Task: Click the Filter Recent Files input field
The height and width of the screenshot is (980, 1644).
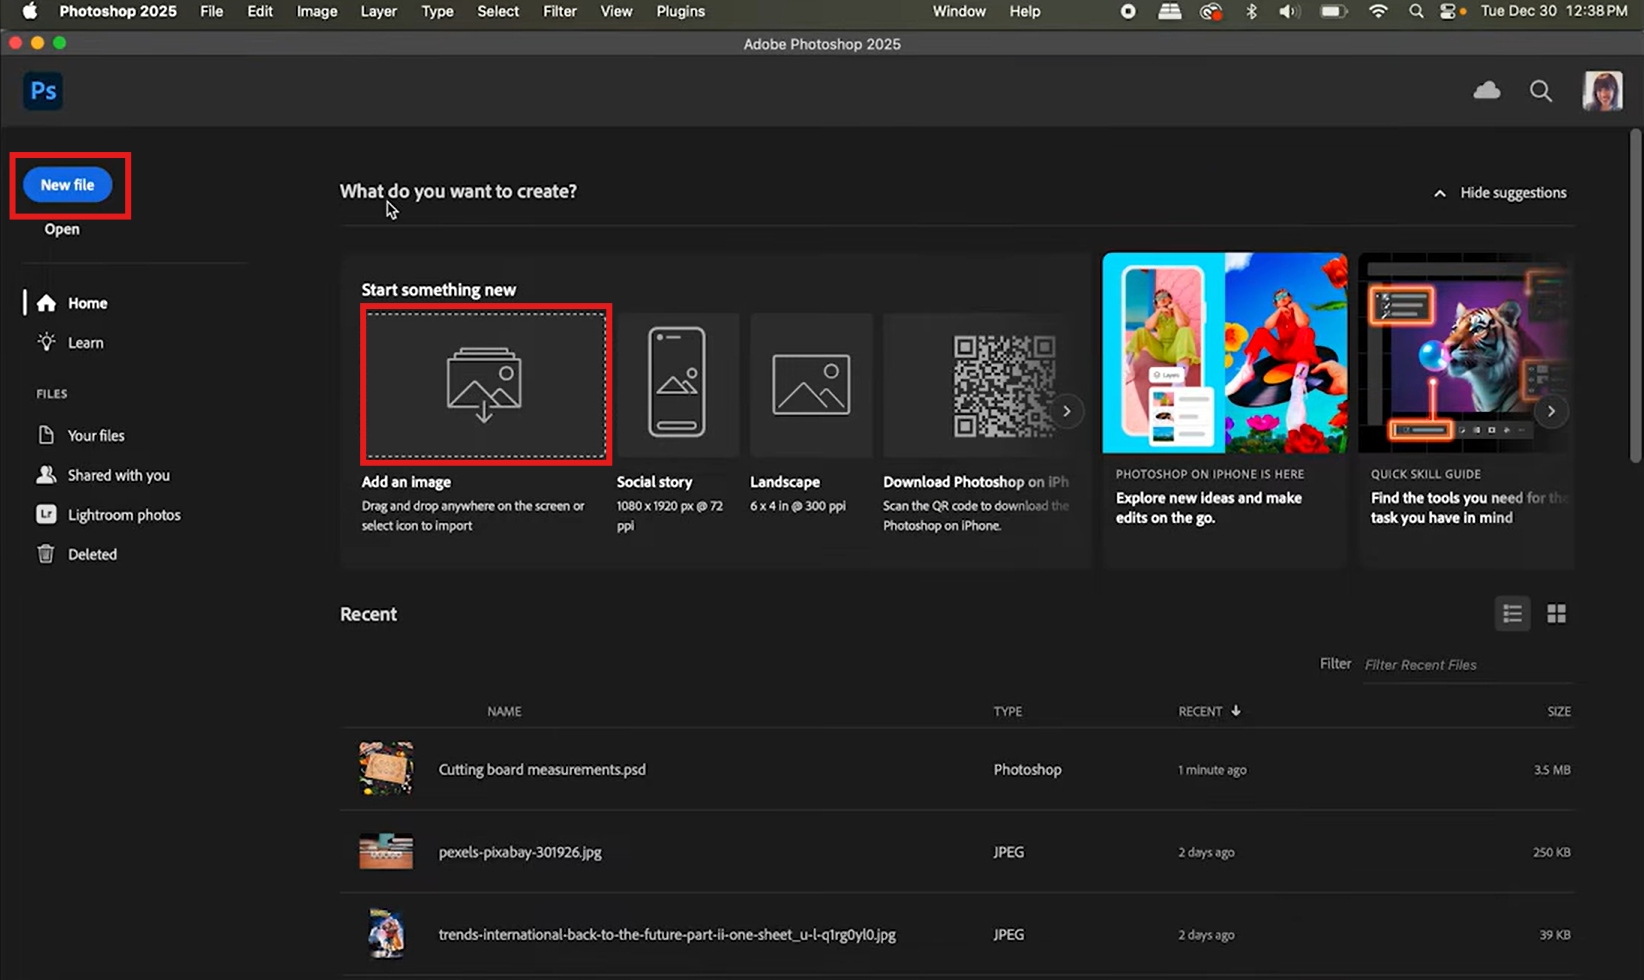Action: pyautogui.click(x=1468, y=665)
